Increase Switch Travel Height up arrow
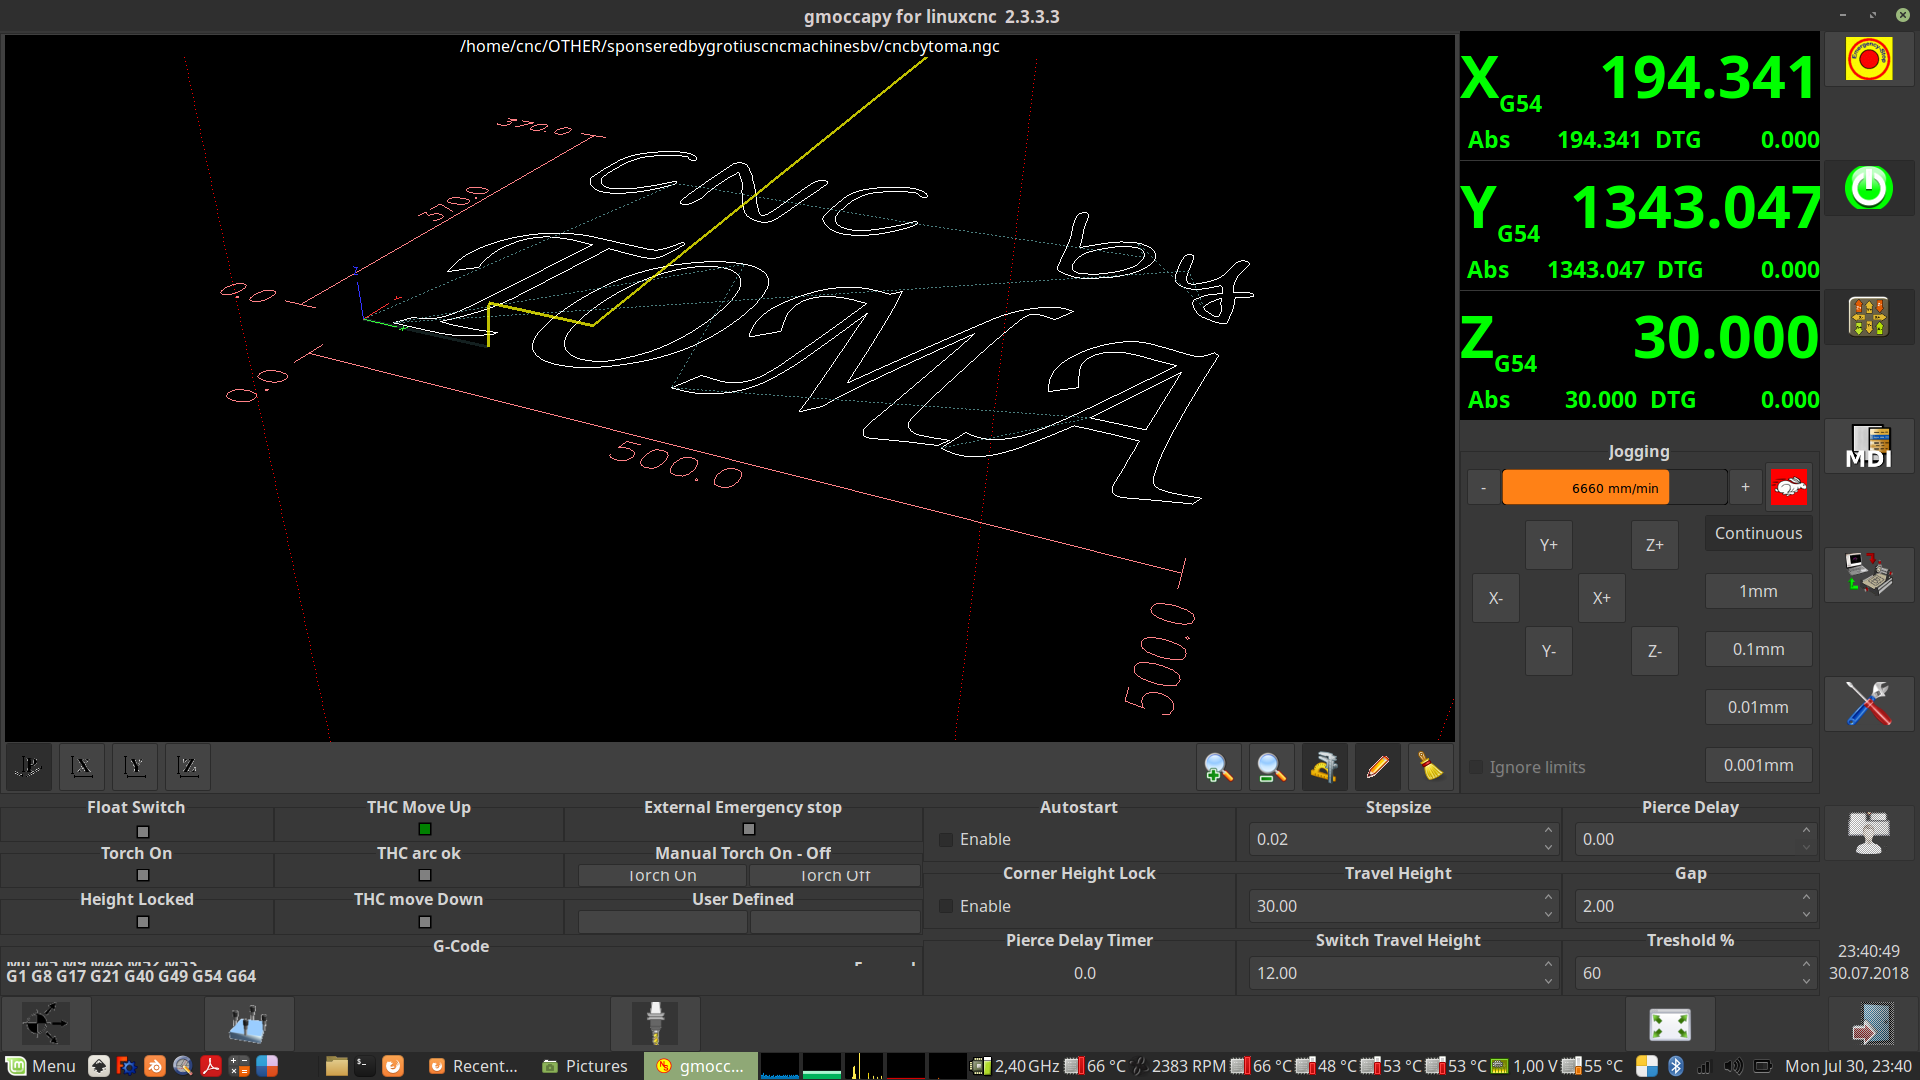The image size is (1920, 1080). (x=1548, y=965)
